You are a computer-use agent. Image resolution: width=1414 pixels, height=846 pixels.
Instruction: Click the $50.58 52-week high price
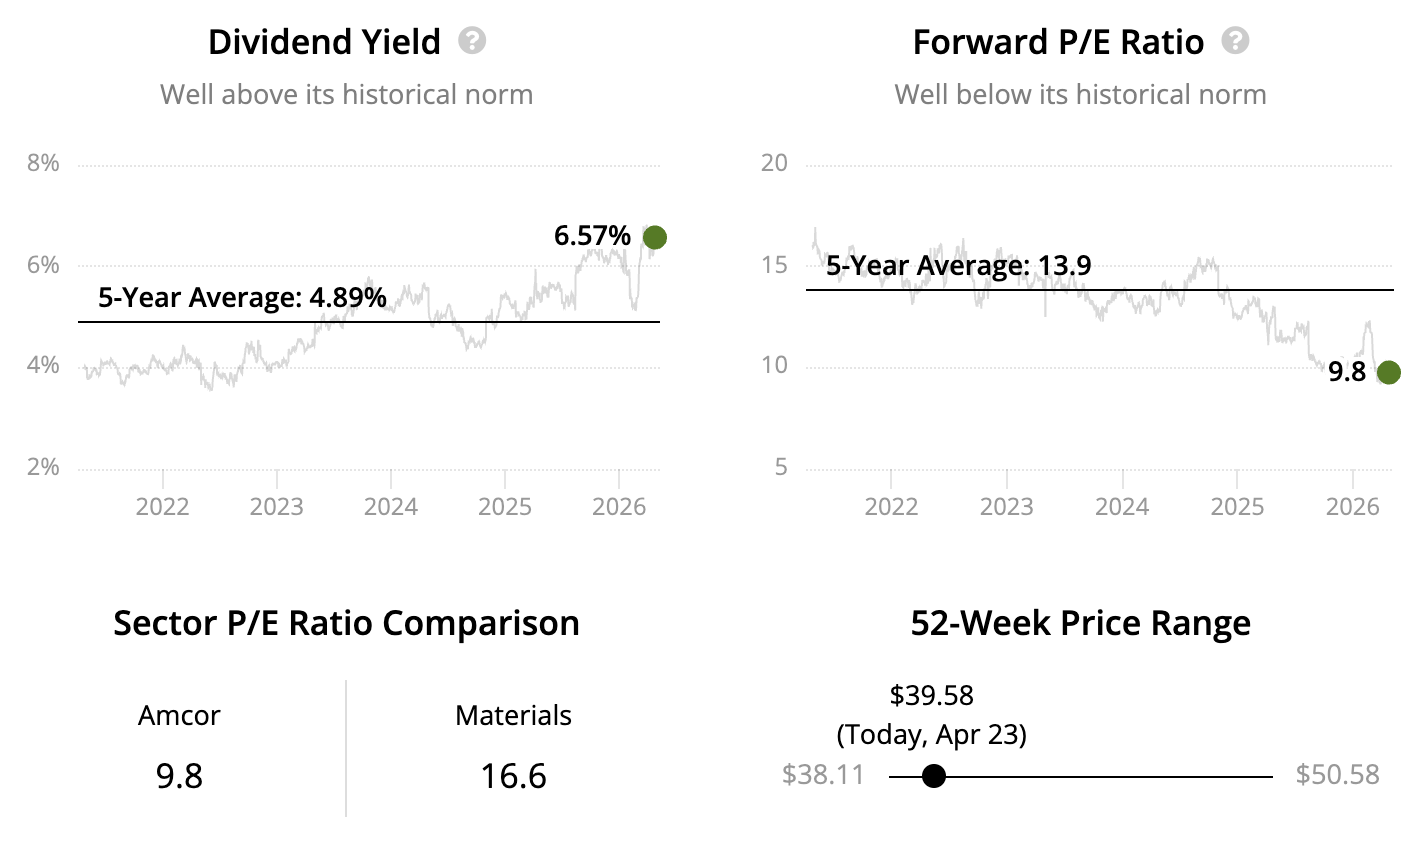point(1337,775)
